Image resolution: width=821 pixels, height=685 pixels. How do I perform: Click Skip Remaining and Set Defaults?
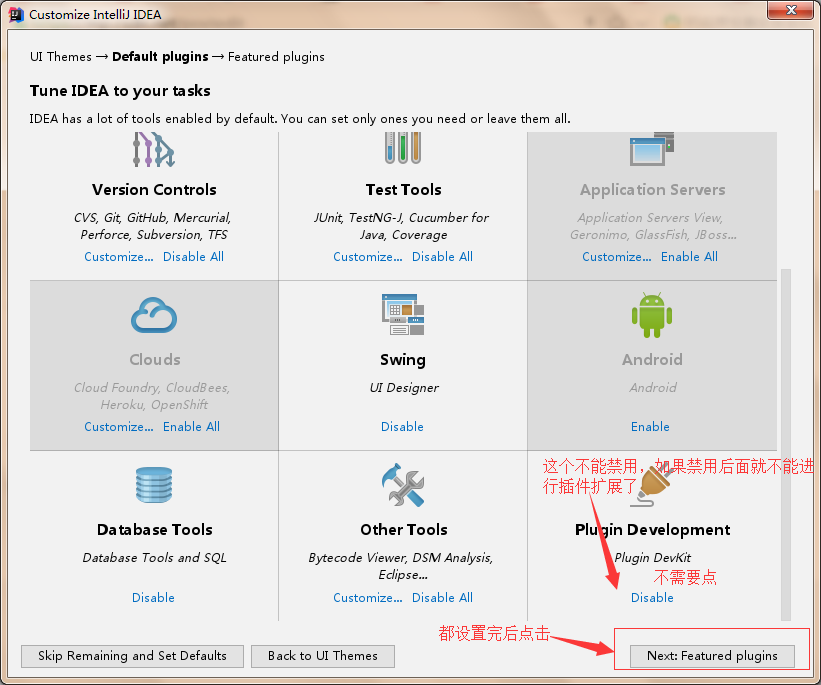[x=132, y=656]
